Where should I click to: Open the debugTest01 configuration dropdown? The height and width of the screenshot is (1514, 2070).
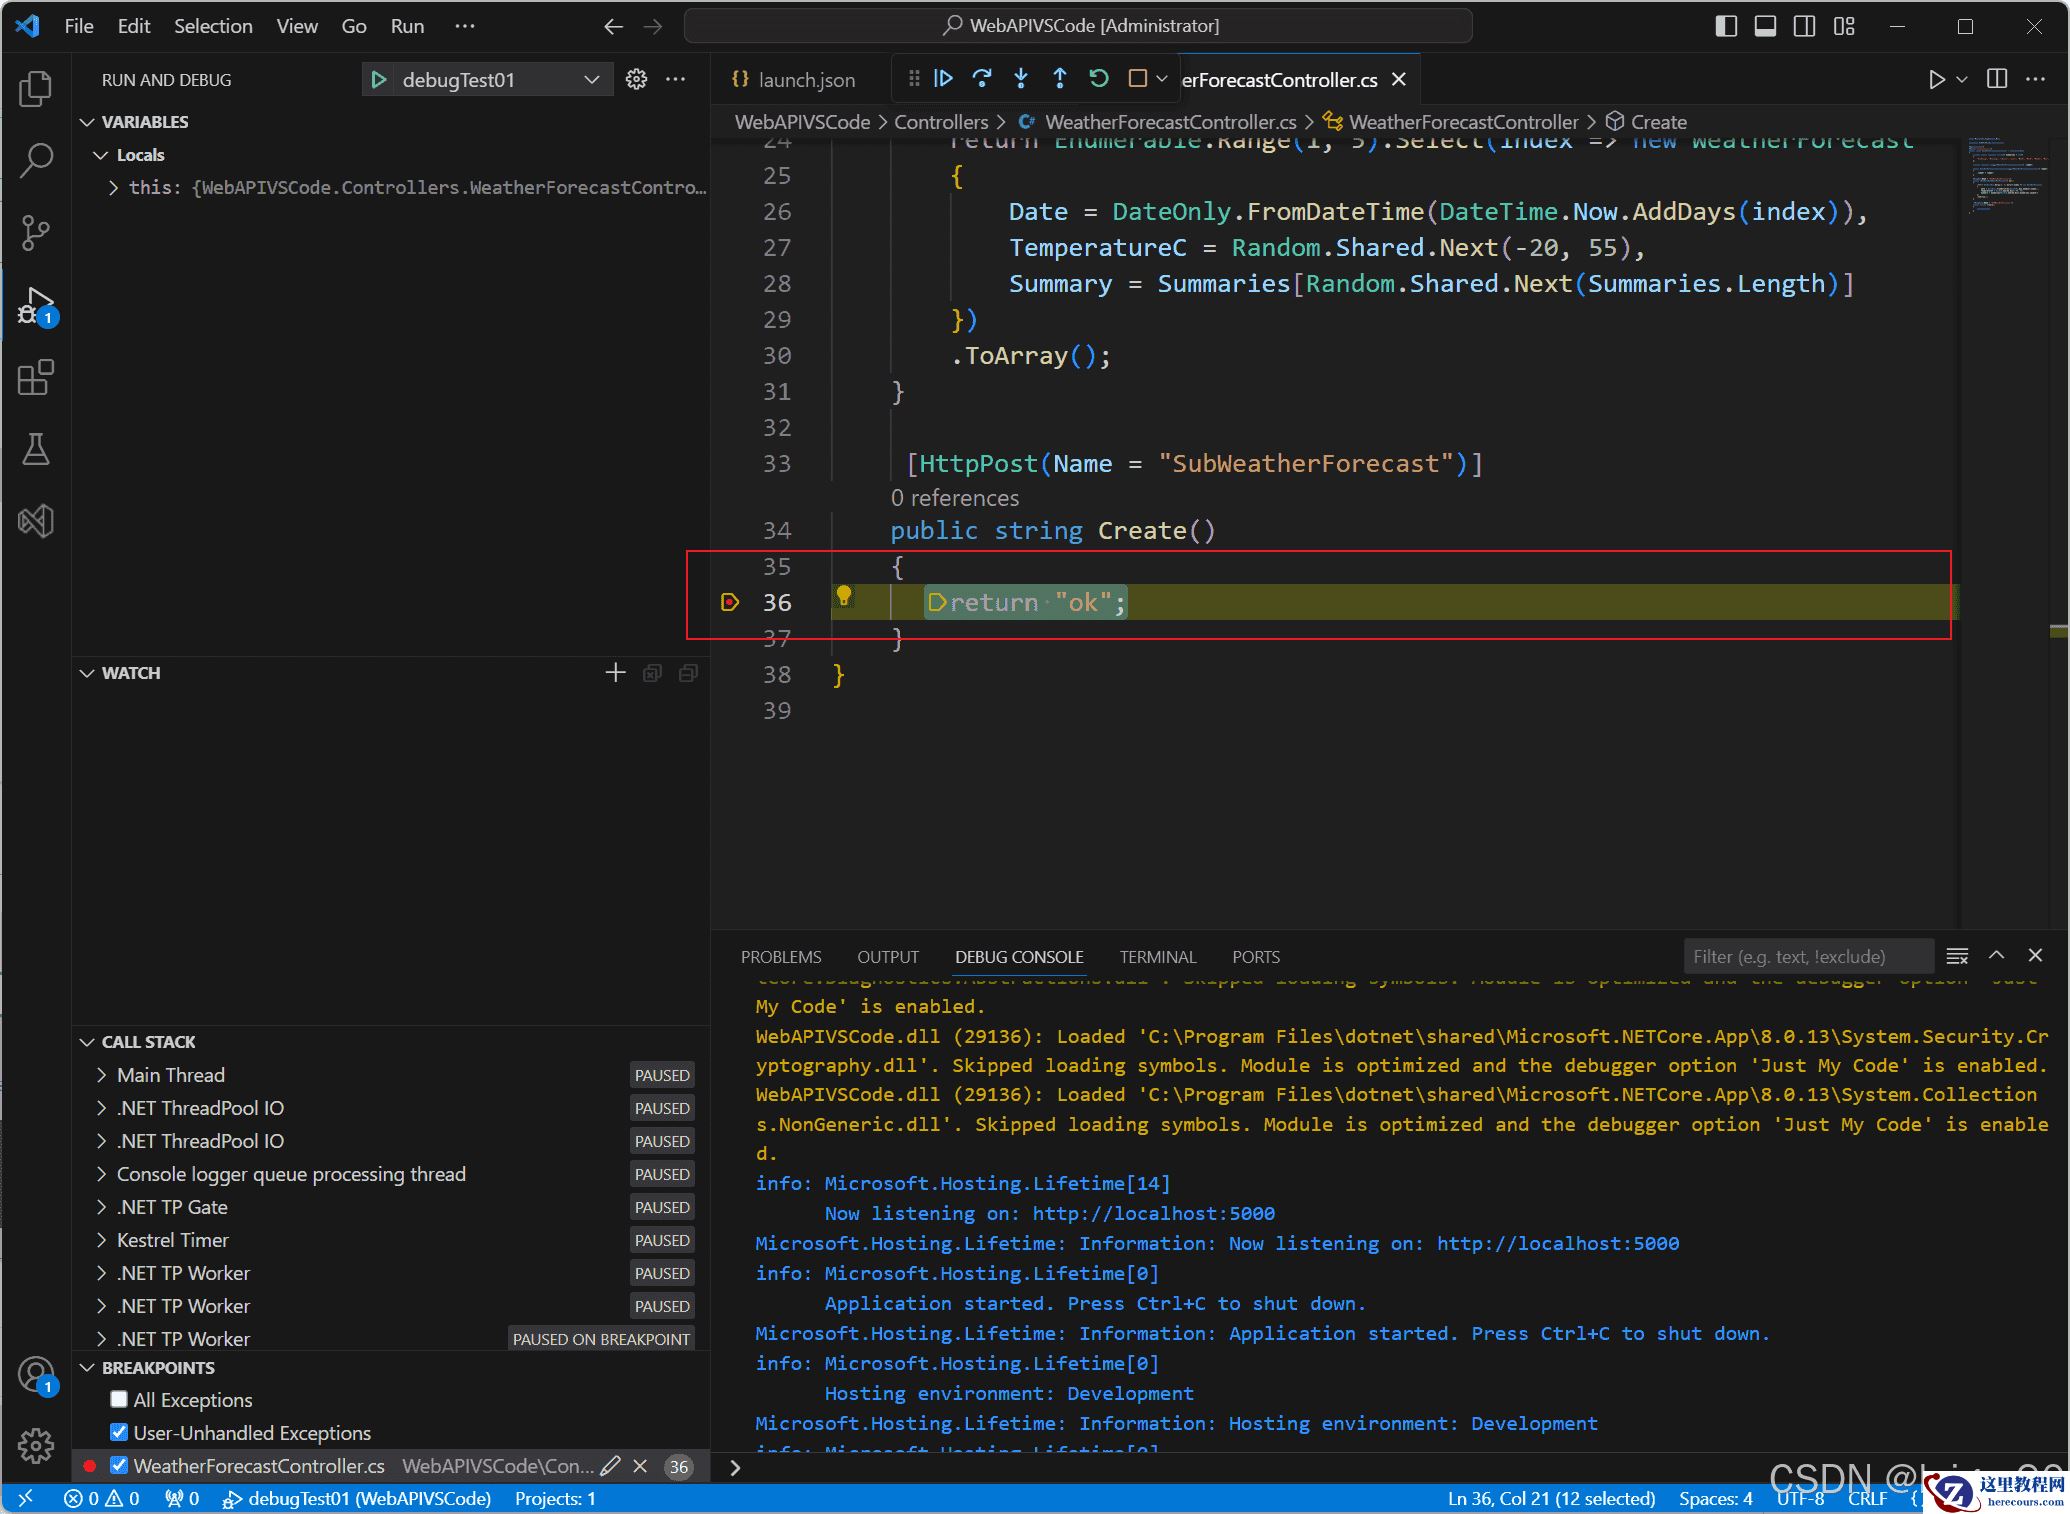[591, 80]
